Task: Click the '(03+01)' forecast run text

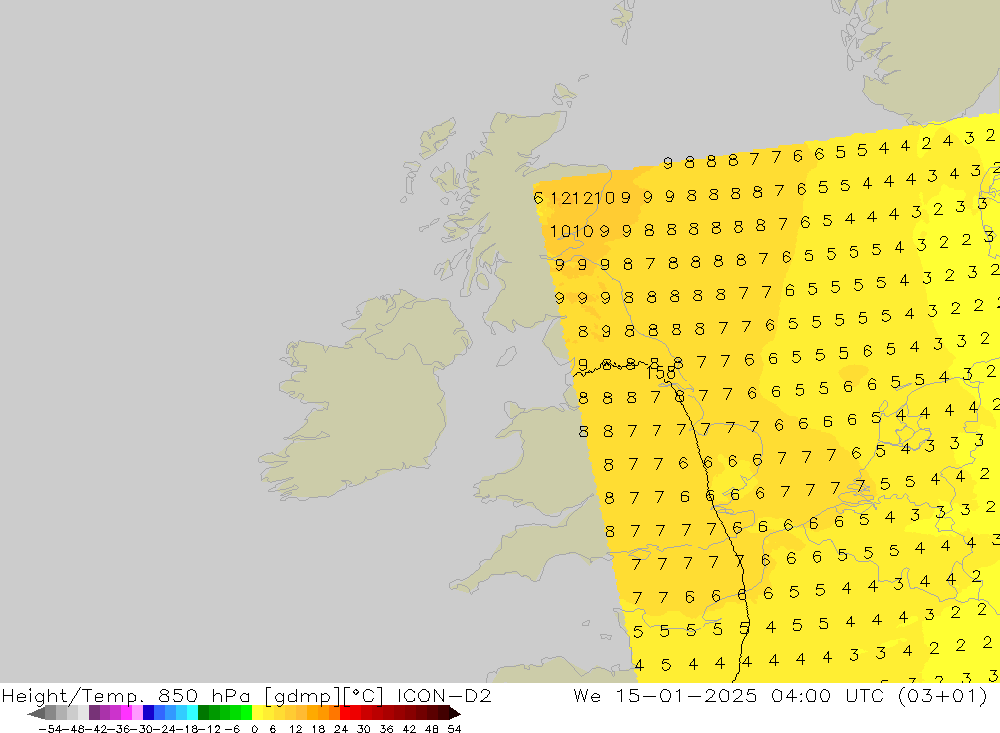Action: pos(943,695)
